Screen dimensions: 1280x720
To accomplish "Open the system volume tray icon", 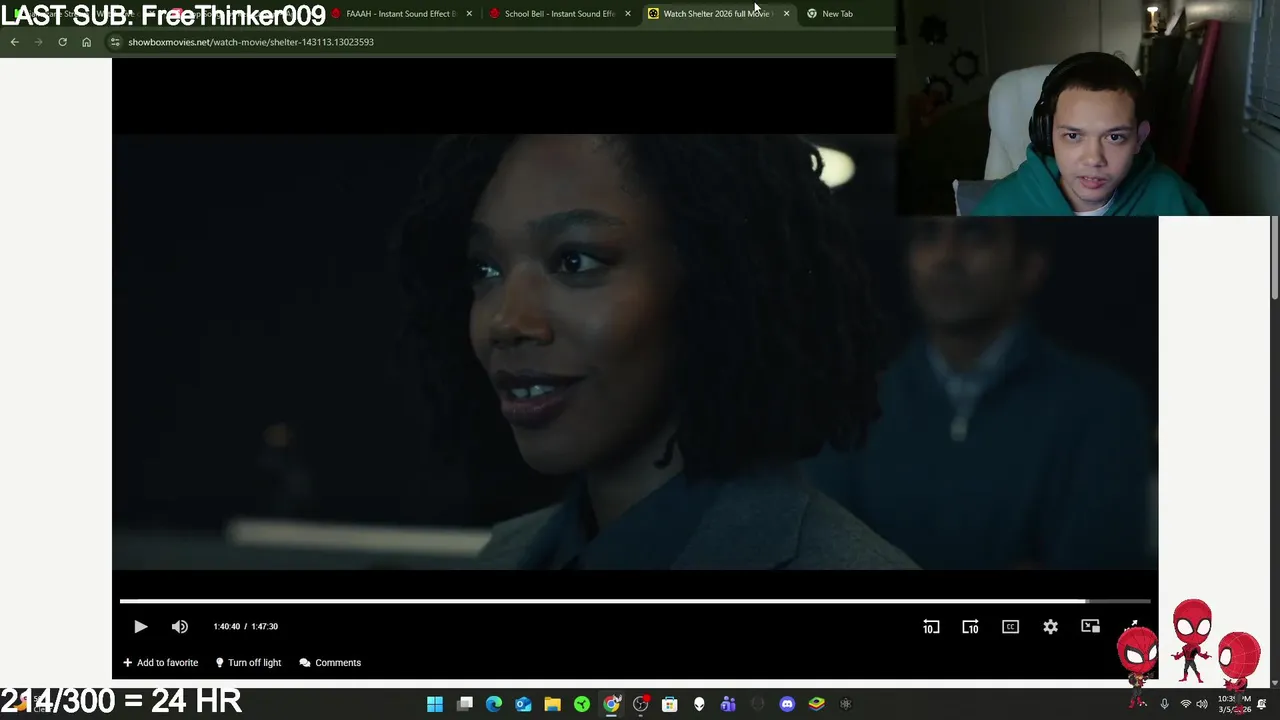I will pos(1202,704).
